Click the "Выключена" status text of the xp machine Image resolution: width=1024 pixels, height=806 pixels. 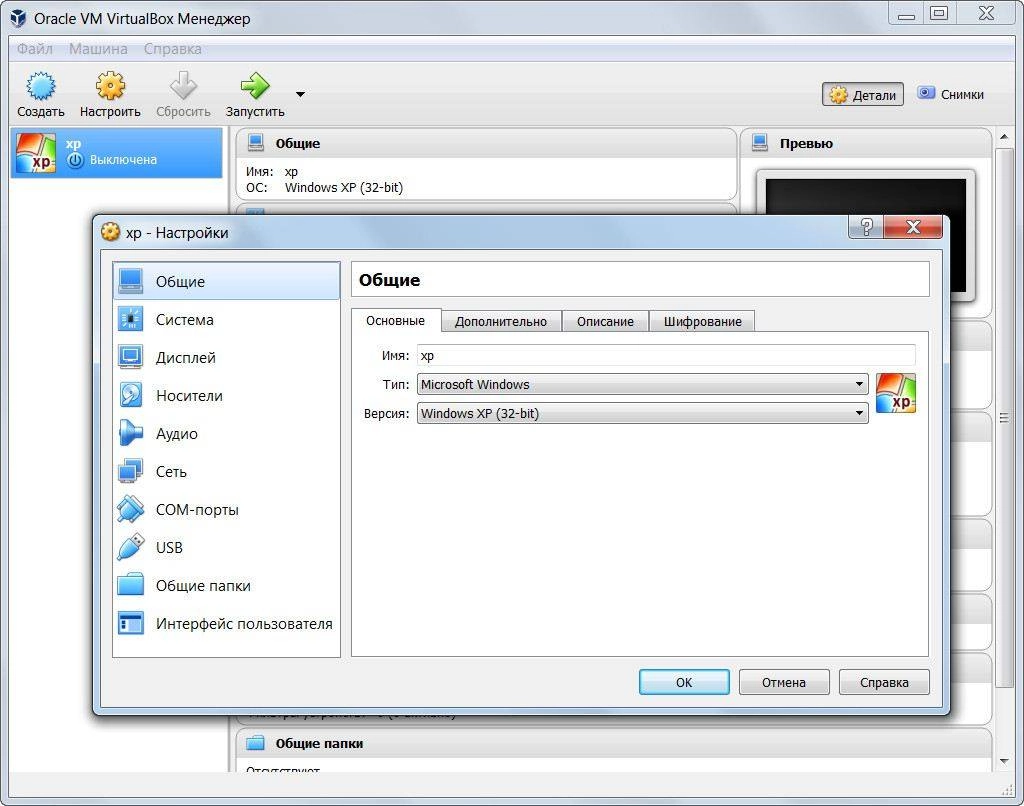[x=123, y=159]
